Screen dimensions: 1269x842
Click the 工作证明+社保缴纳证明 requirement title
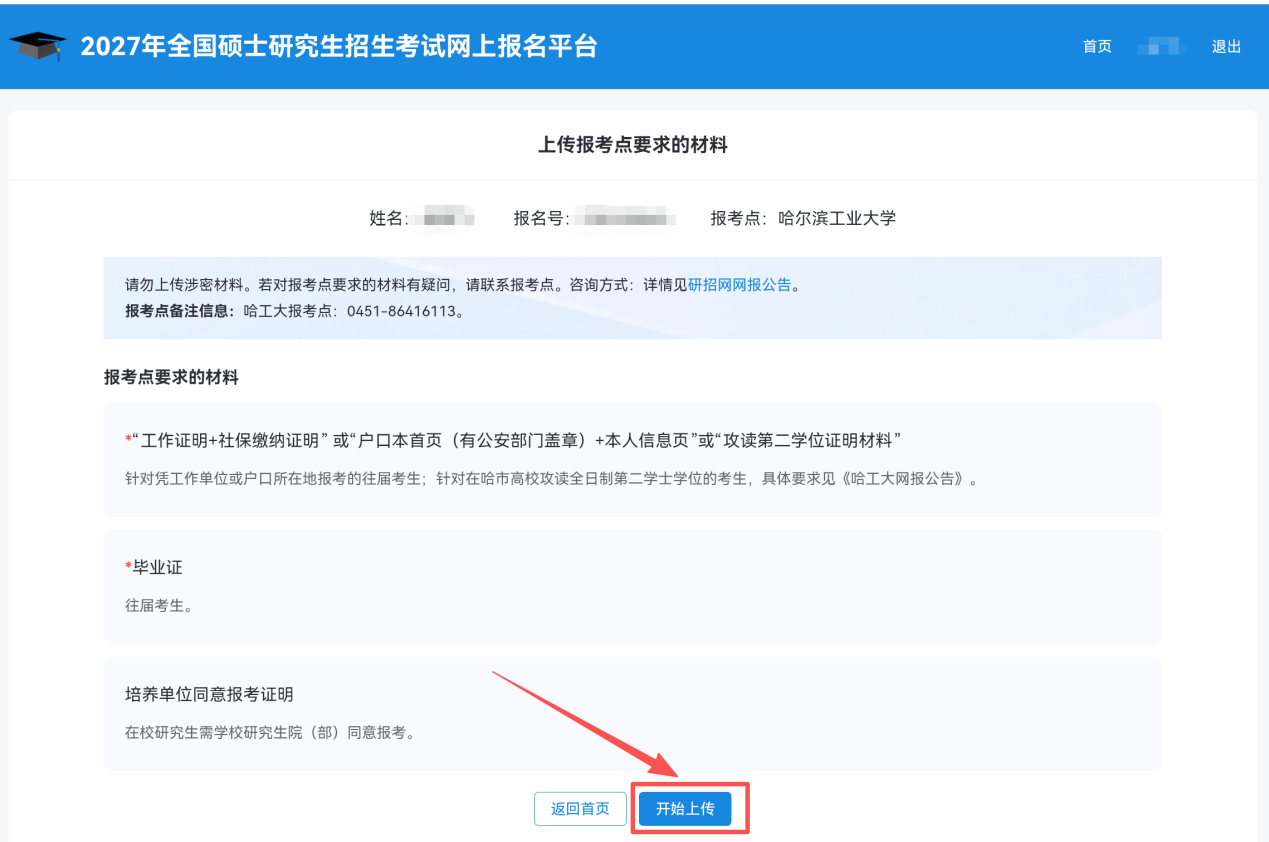tap(513, 441)
